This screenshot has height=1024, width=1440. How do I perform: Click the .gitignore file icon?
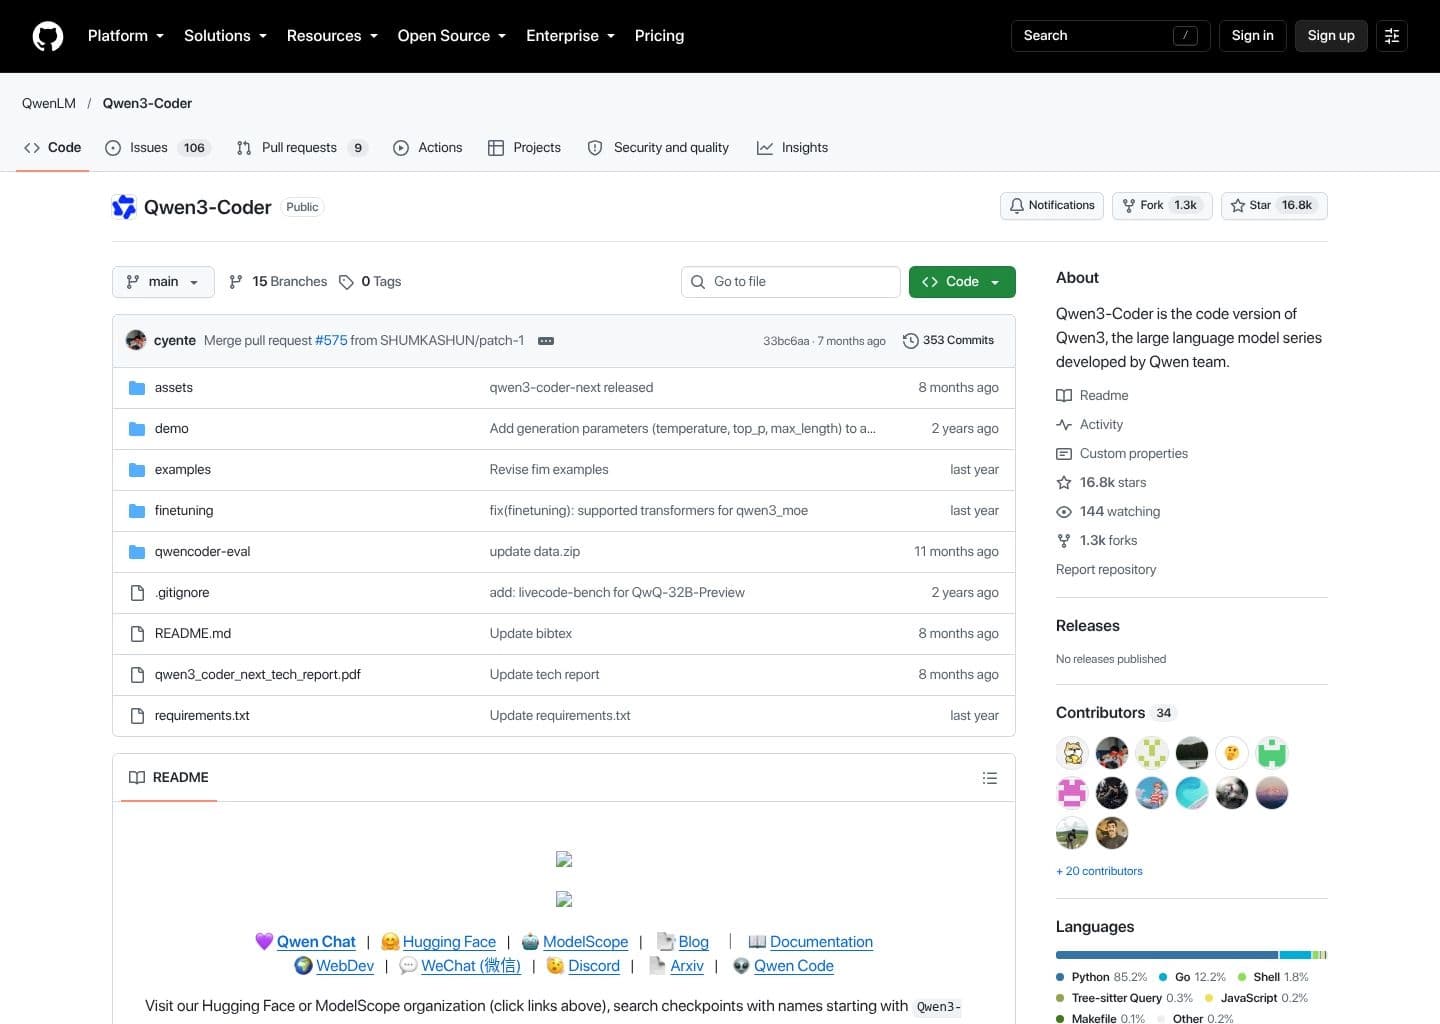click(137, 593)
